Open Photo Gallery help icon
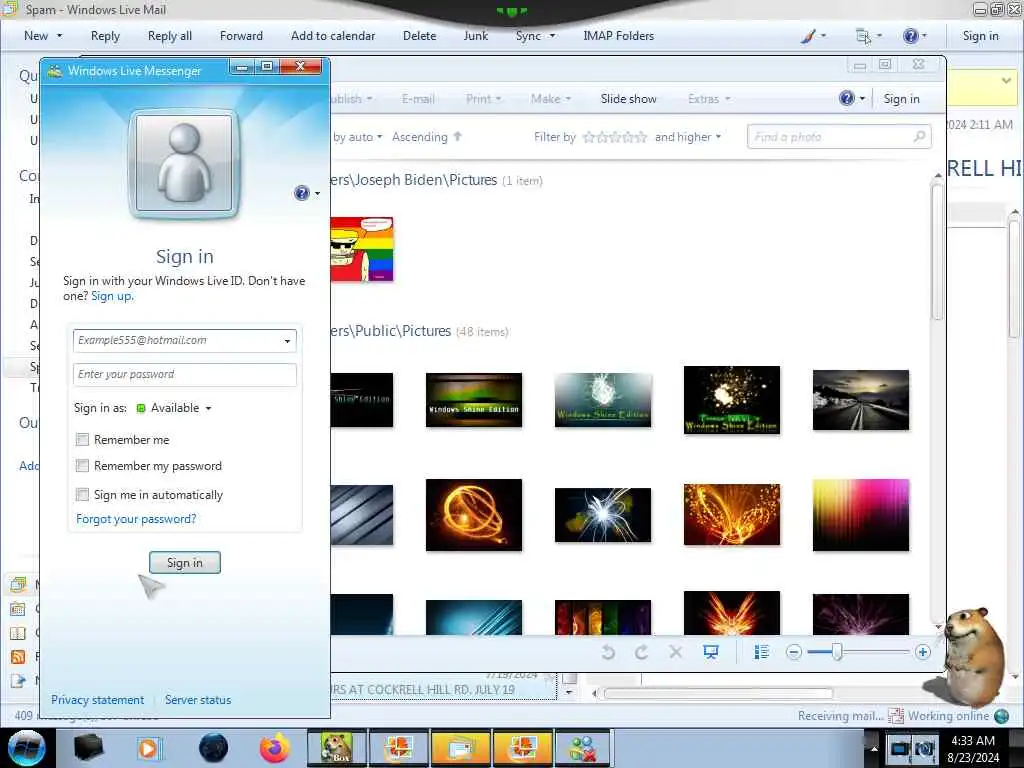 pos(846,99)
